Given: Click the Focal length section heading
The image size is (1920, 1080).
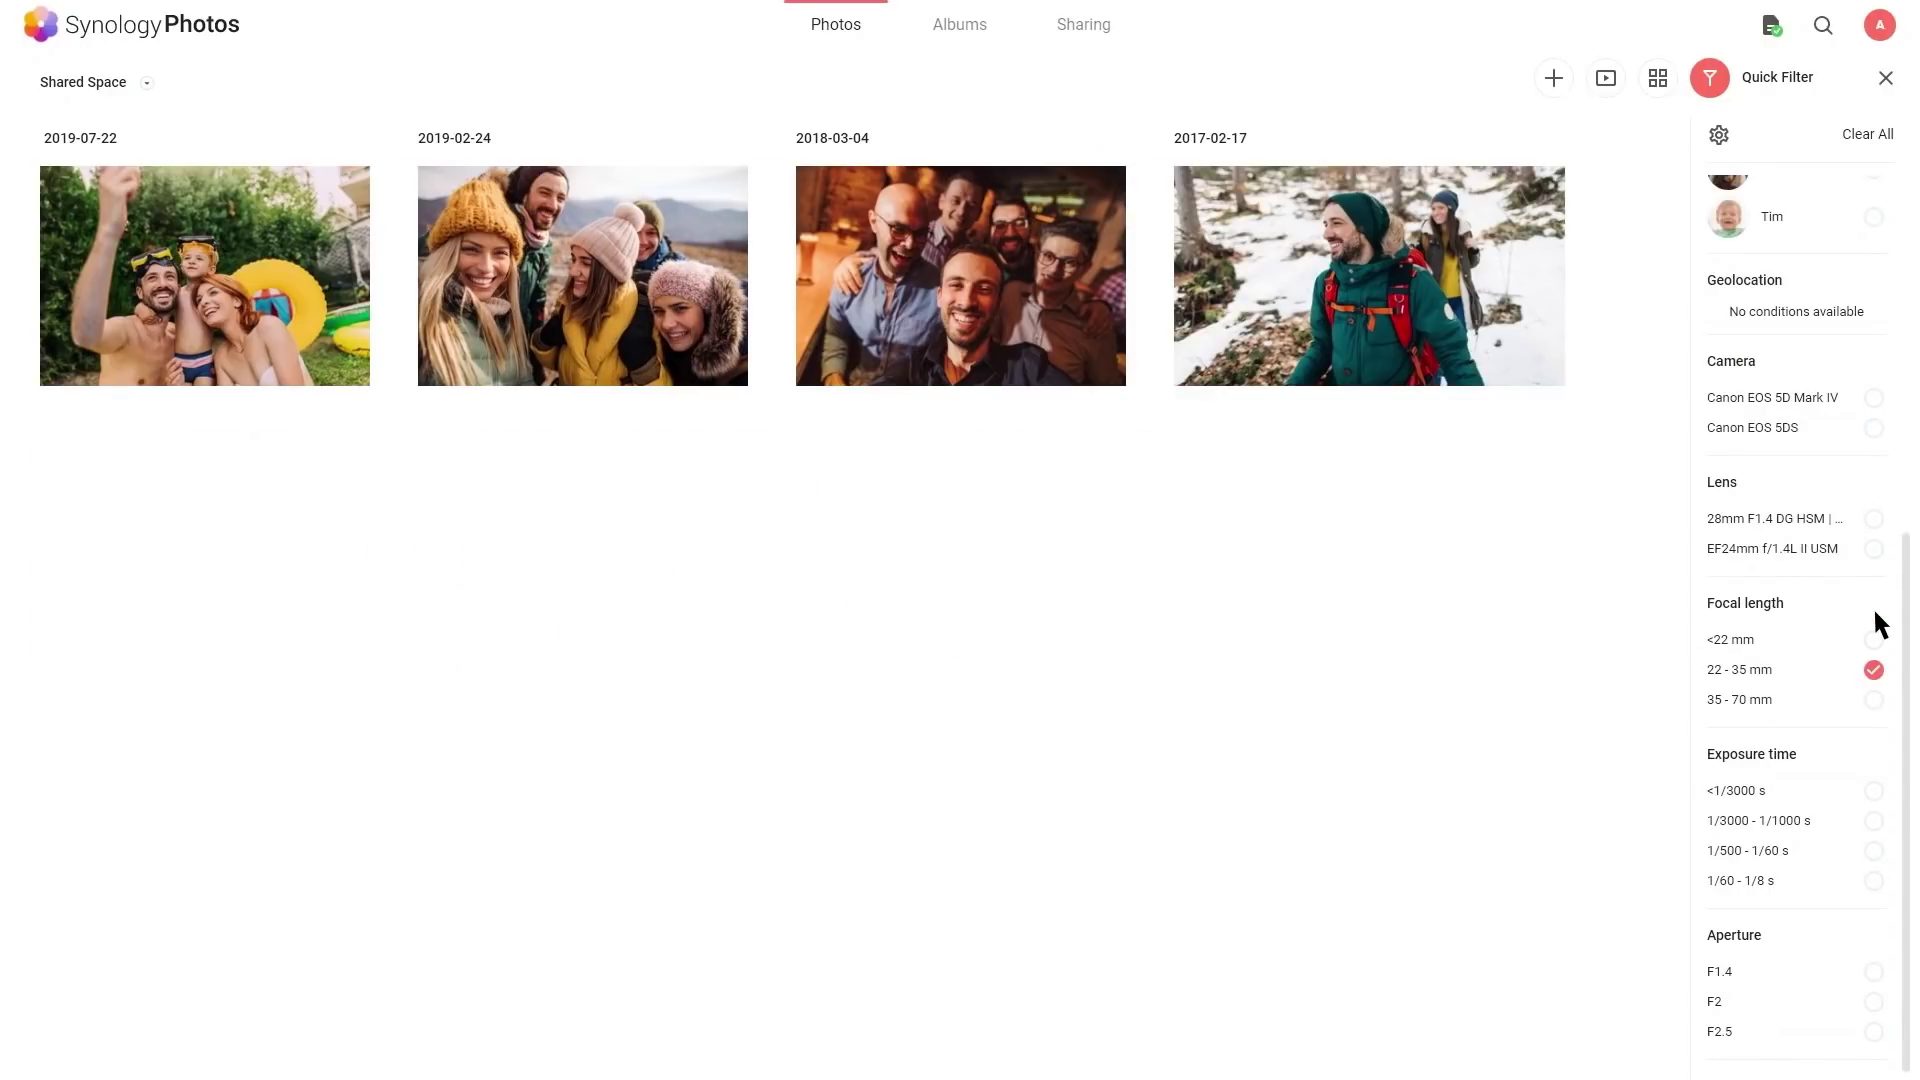Looking at the screenshot, I should 1745,603.
